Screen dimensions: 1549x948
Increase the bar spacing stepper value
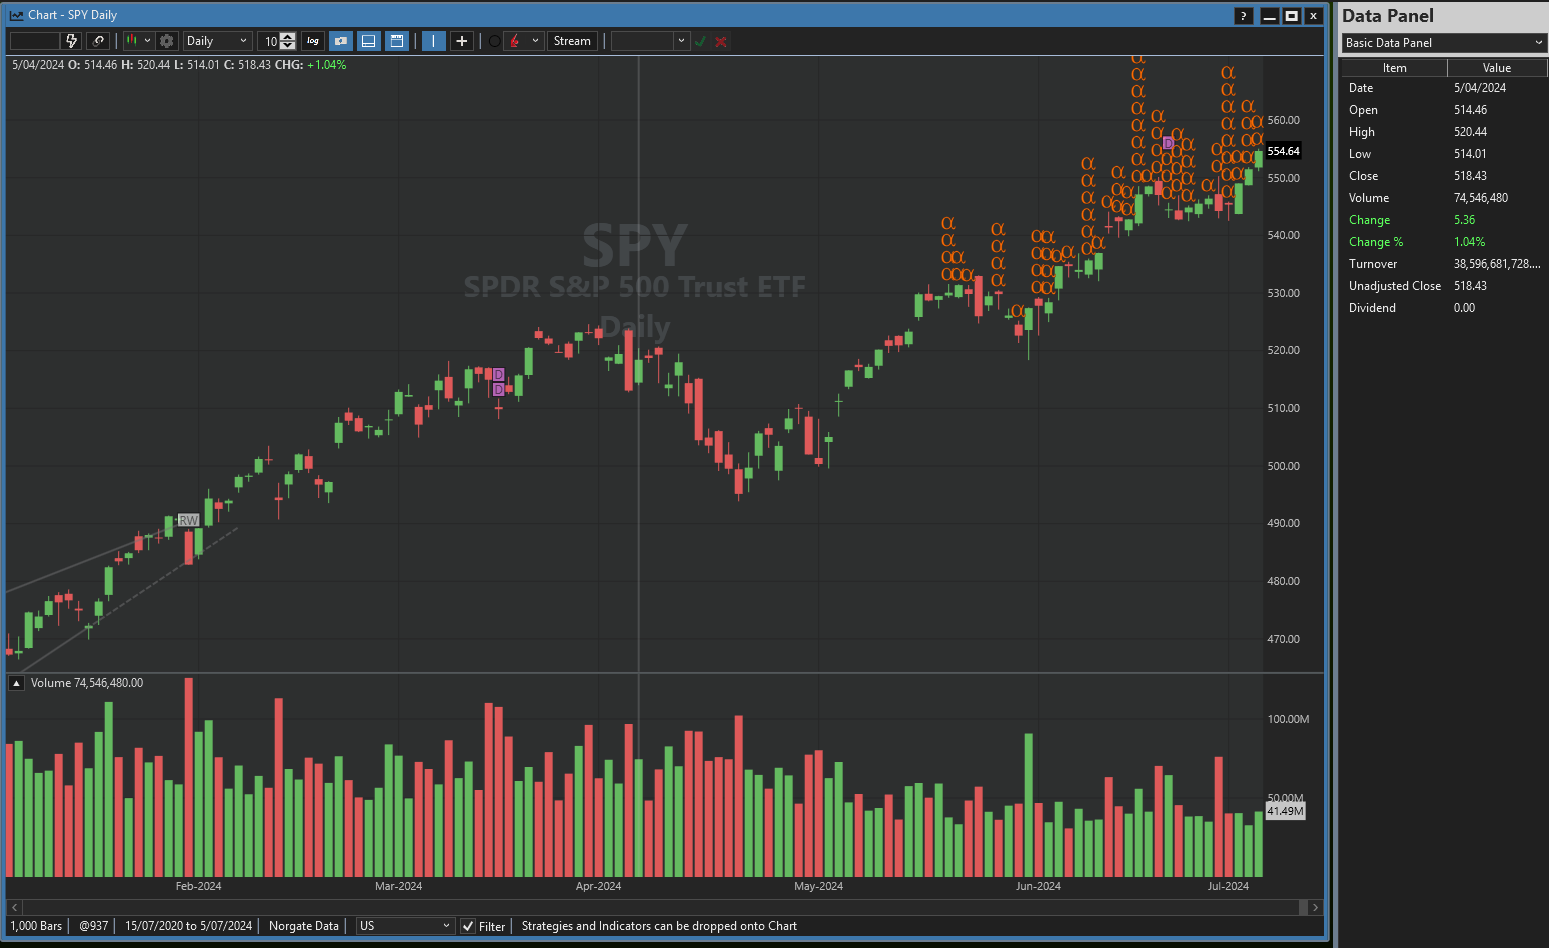(x=288, y=37)
